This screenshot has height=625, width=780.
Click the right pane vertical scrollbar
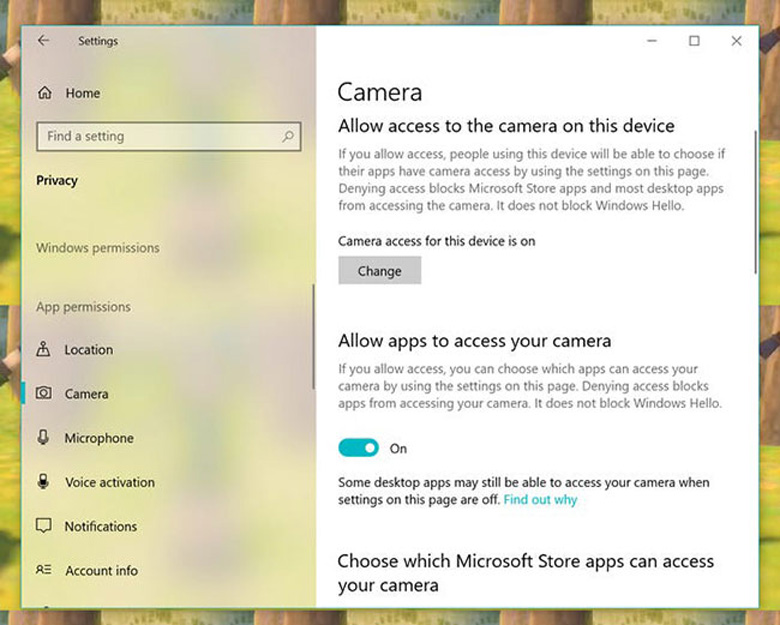coord(755,200)
